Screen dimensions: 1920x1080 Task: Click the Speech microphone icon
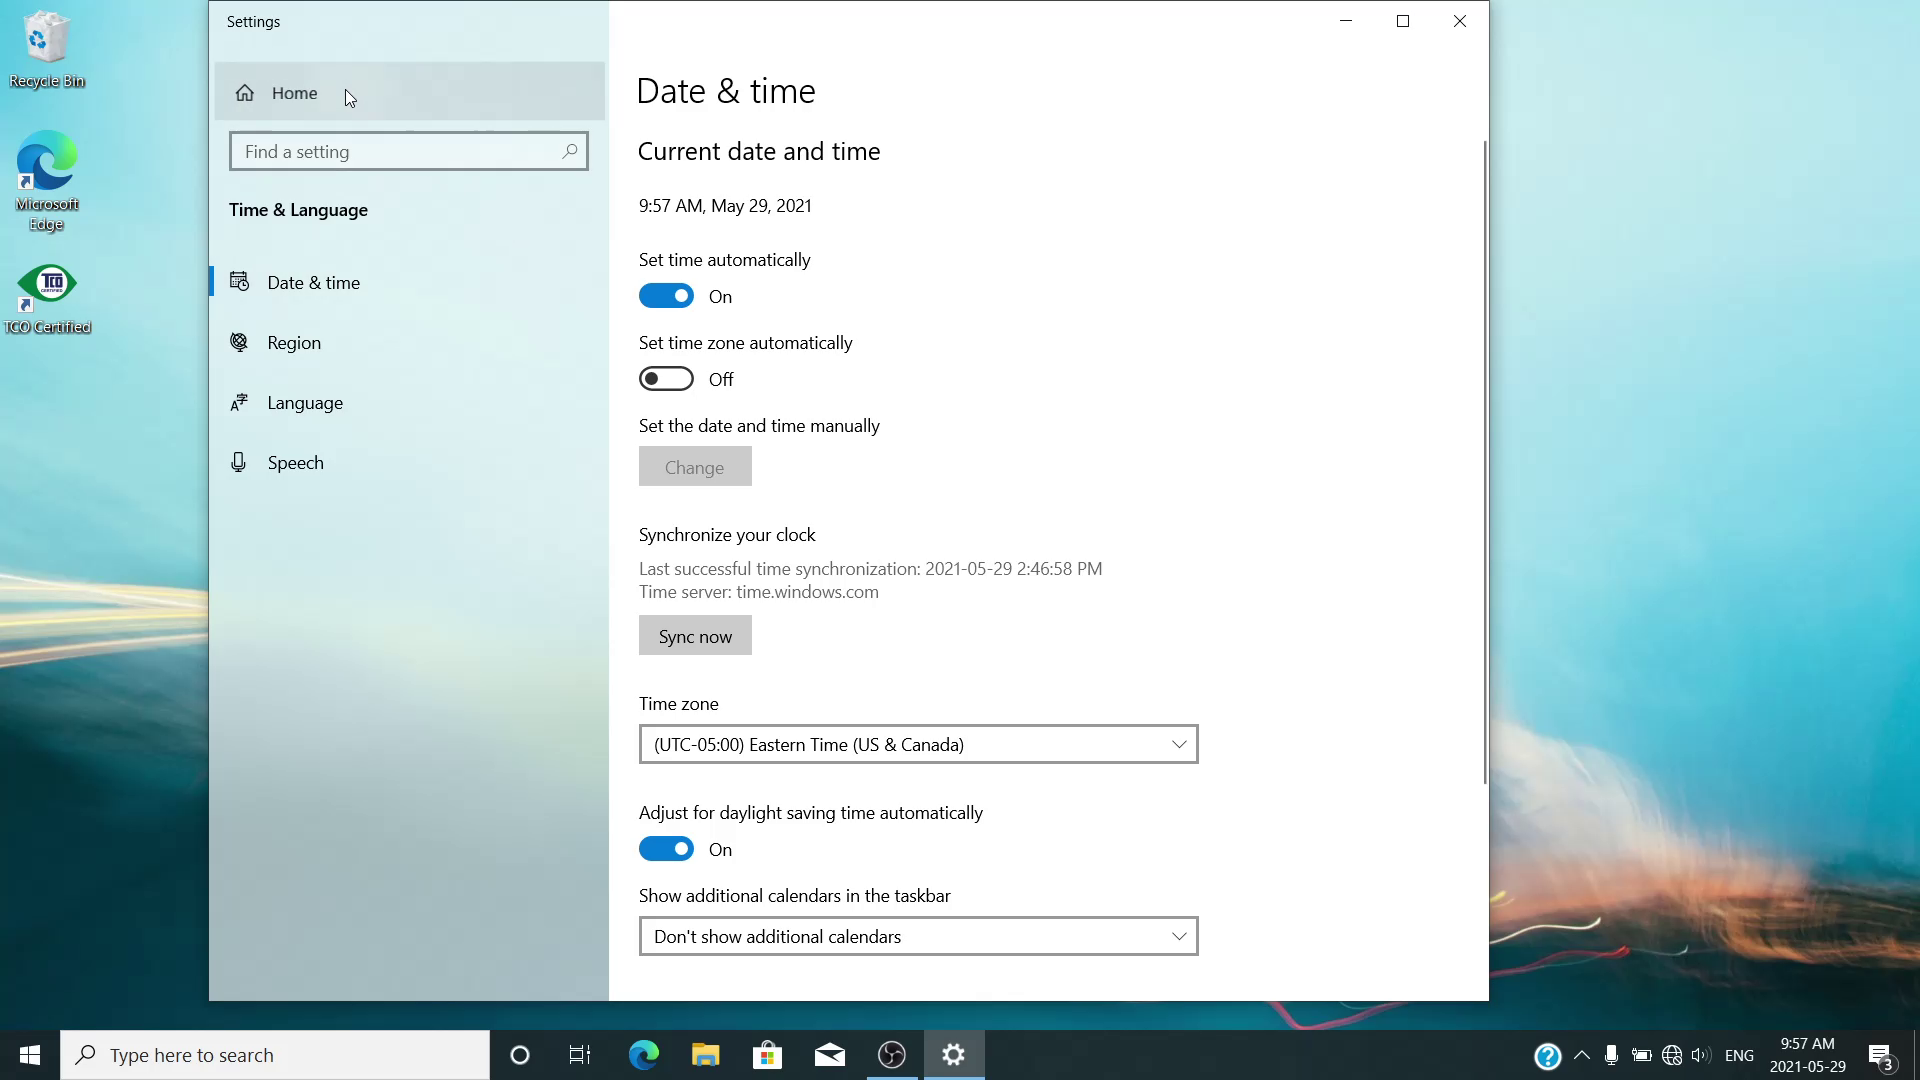239,462
